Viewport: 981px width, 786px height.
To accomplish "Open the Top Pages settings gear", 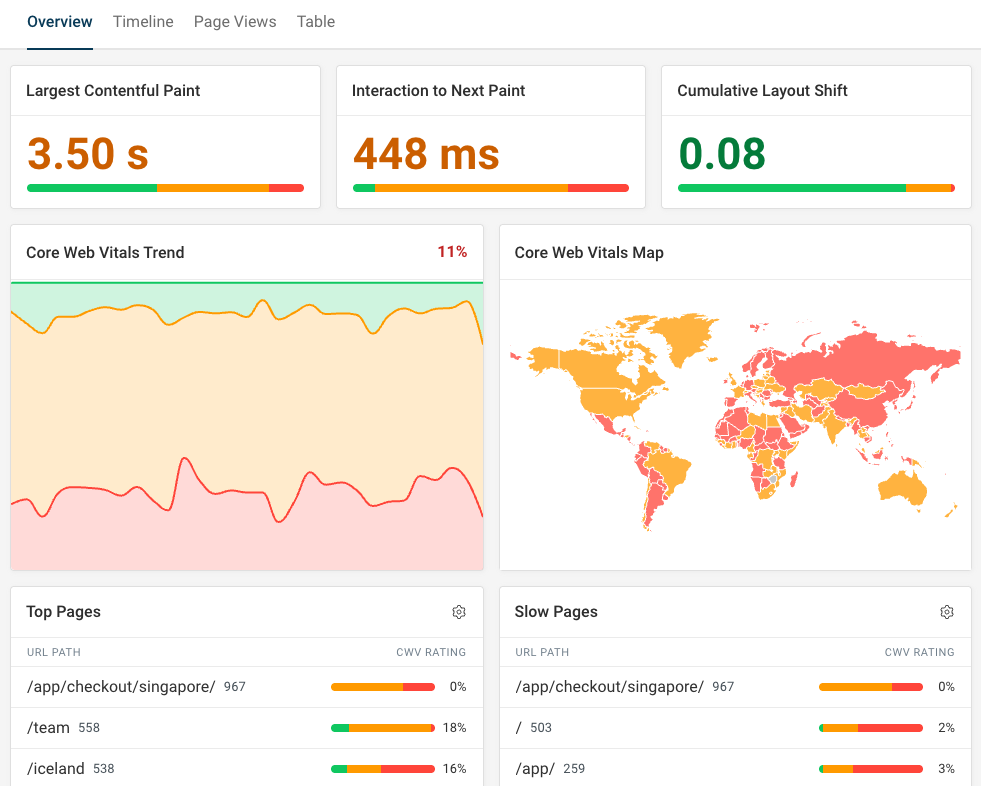I will [459, 611].
